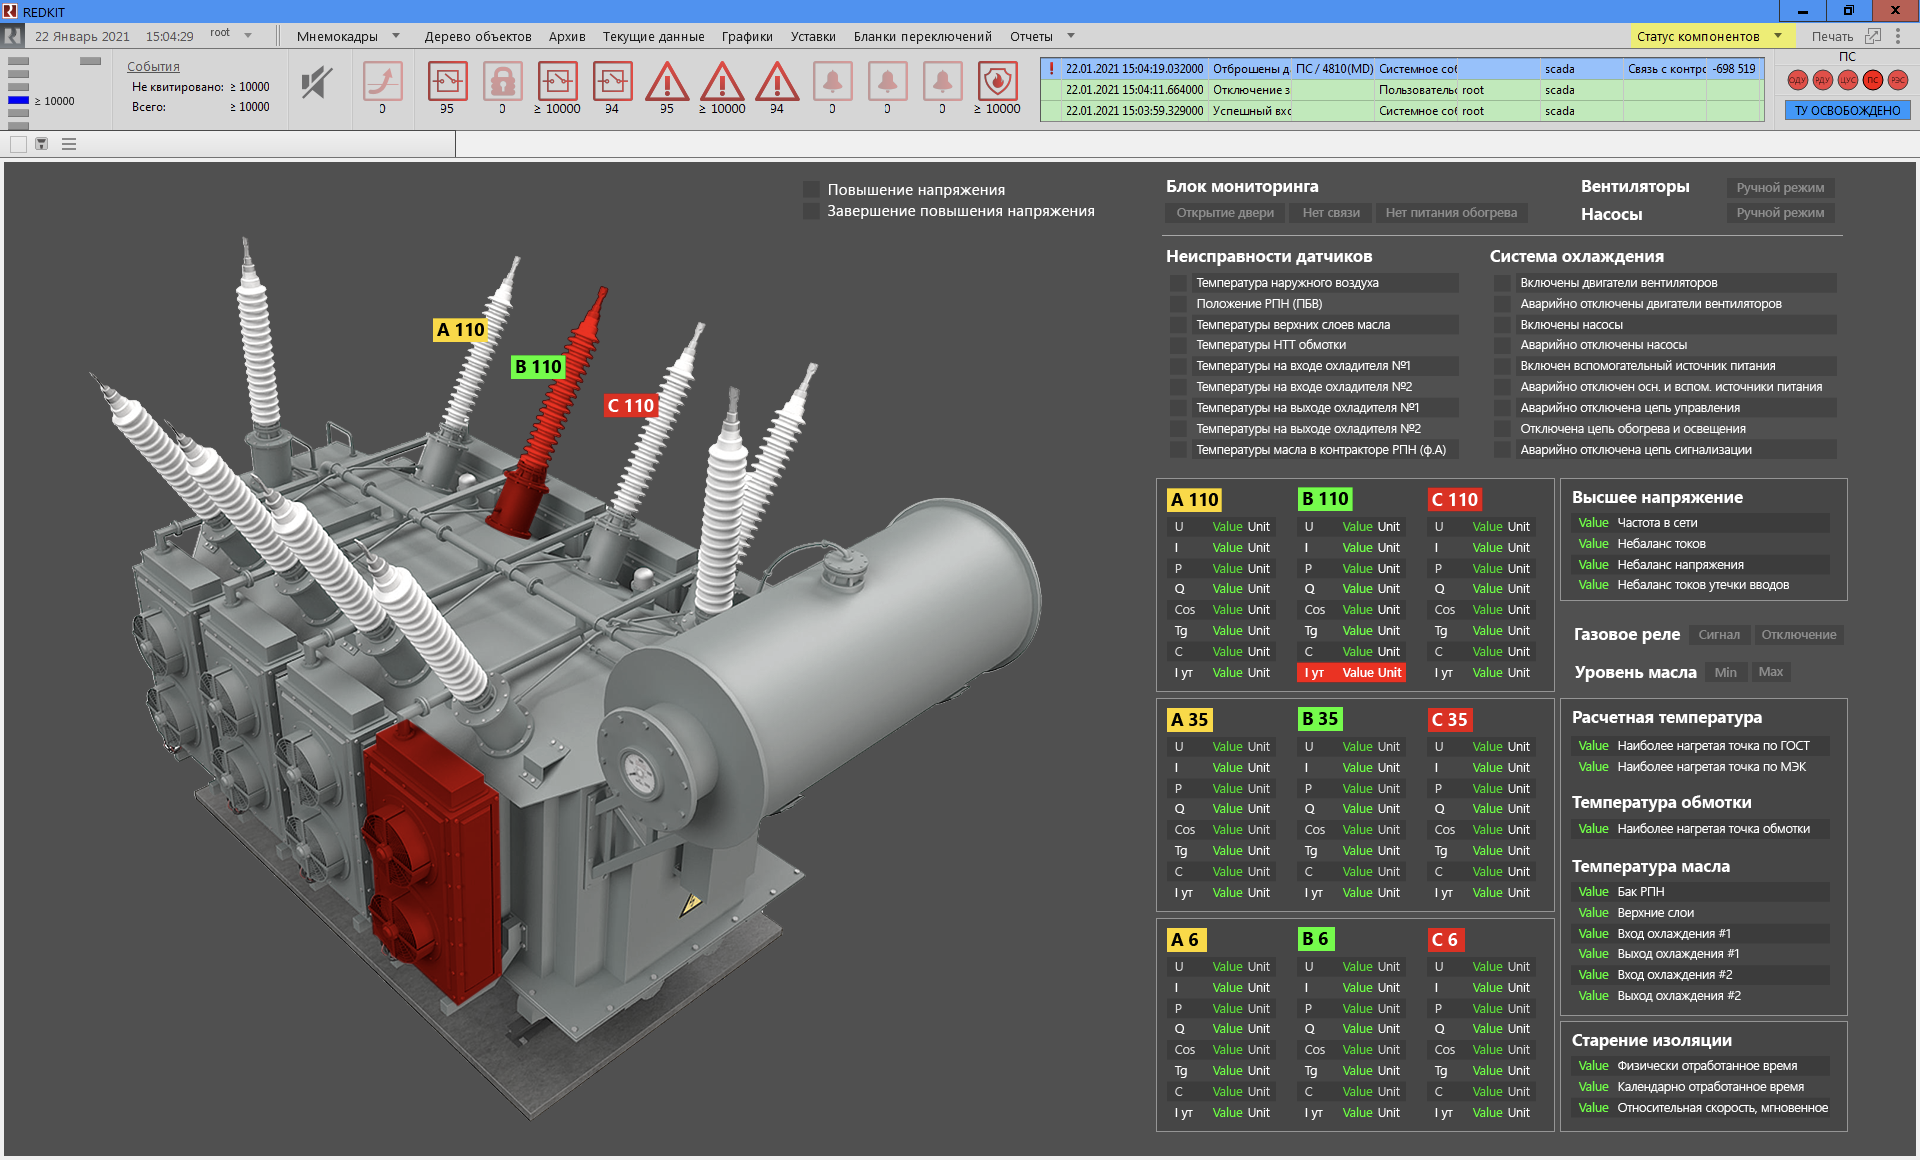Click the REDKIT logo icon in the toolbar
The width and height of the screenshot is (1920, 1160).
13,36
